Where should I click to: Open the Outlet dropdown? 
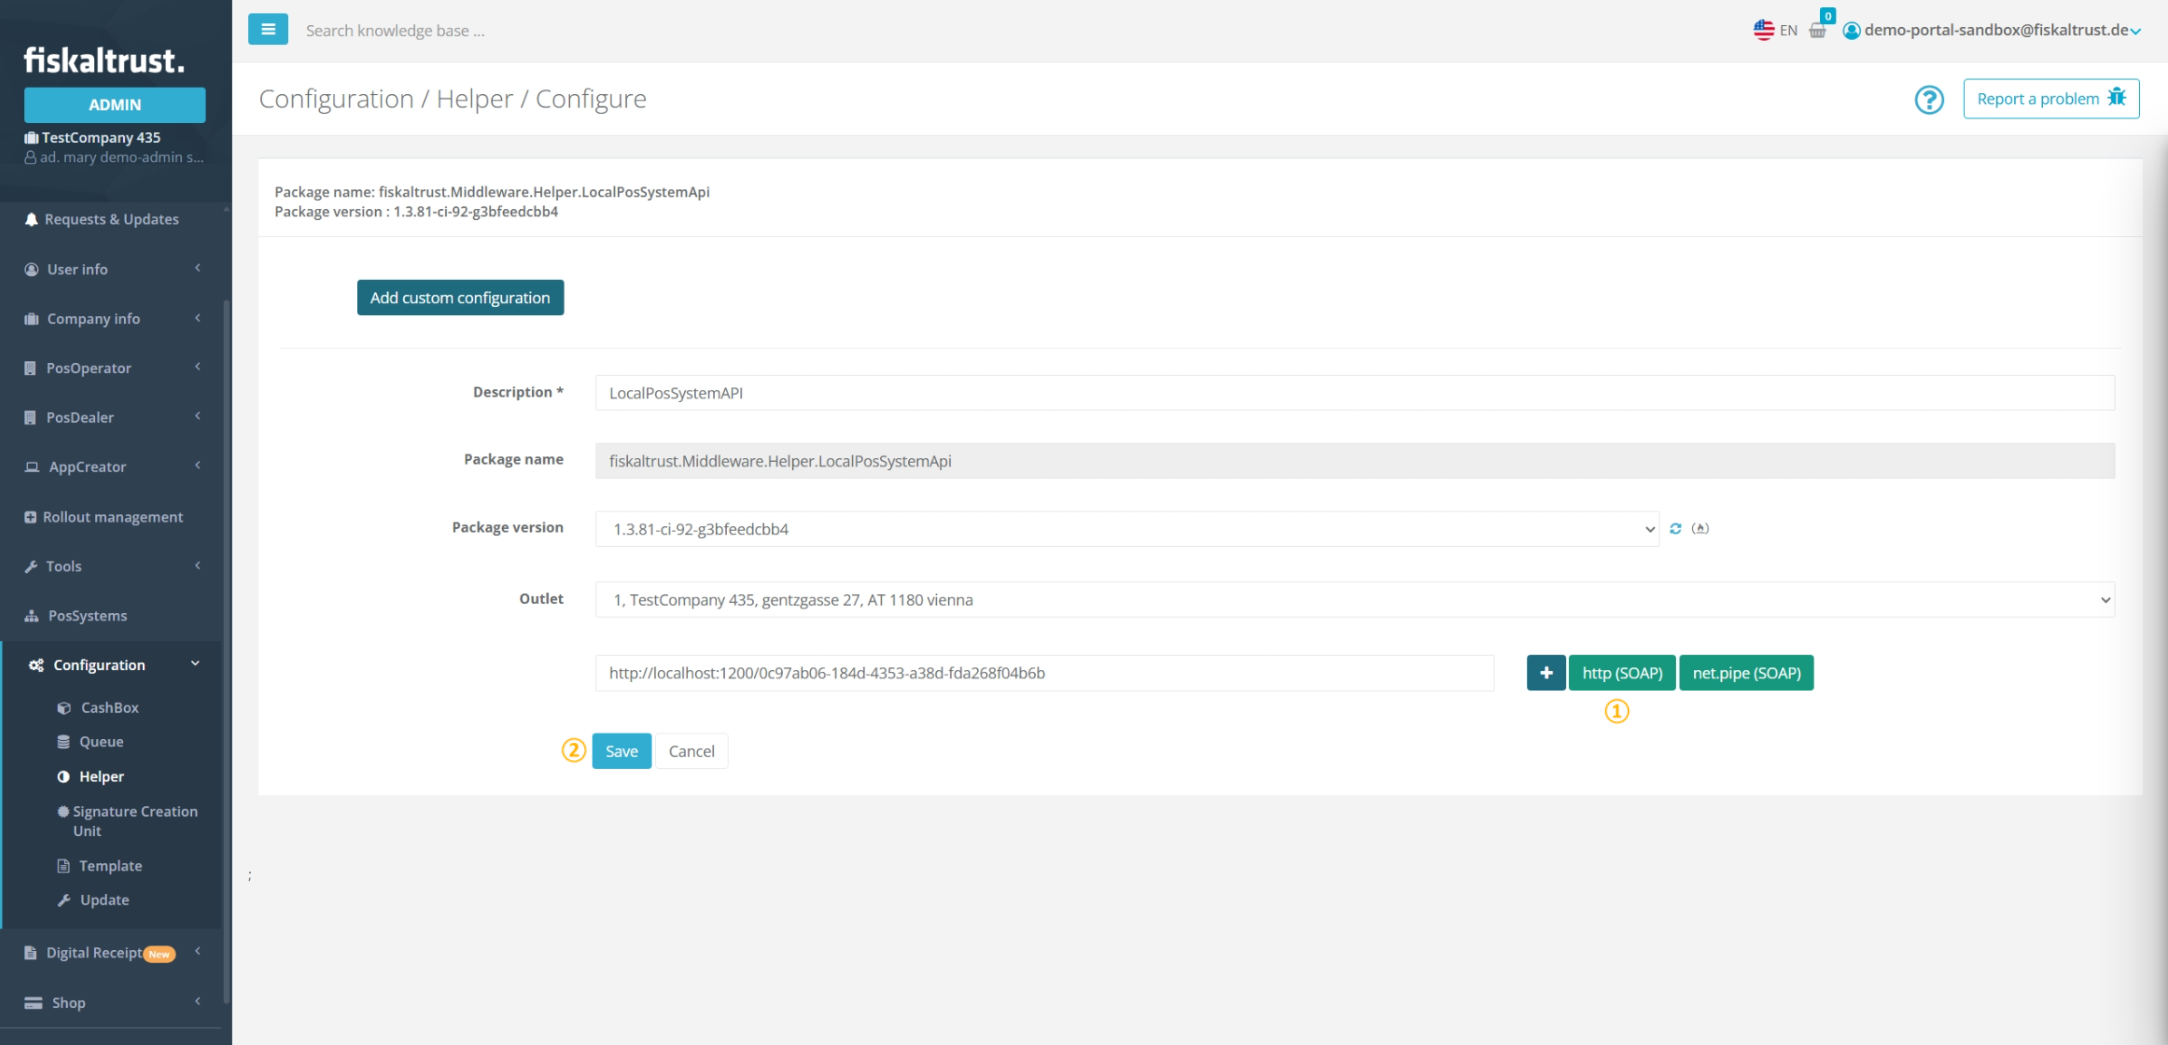point(1354,600)
